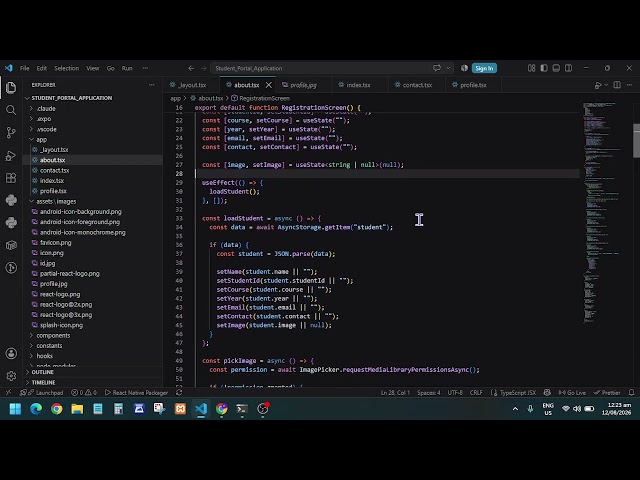Open the Windows Start button

[15, 409]
